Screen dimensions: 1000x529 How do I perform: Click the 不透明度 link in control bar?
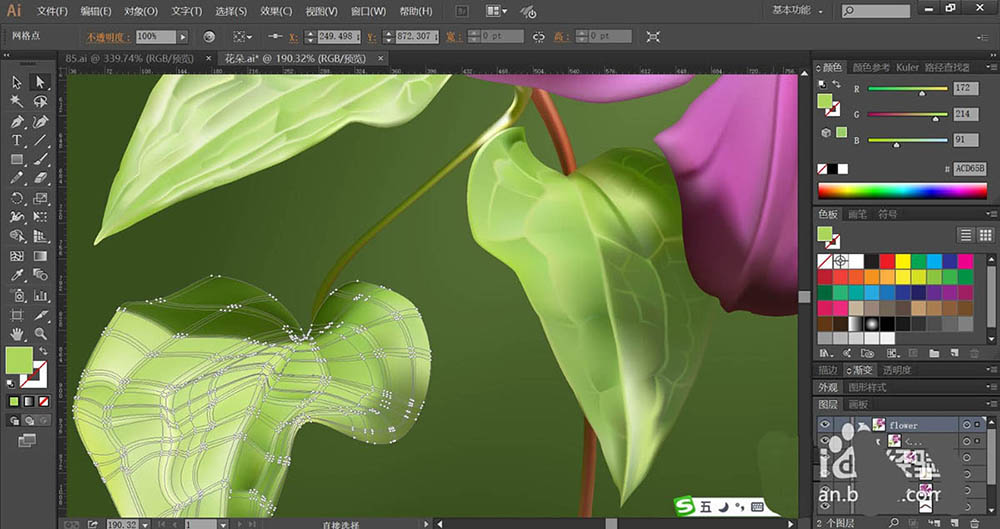(x=107, y=36)
